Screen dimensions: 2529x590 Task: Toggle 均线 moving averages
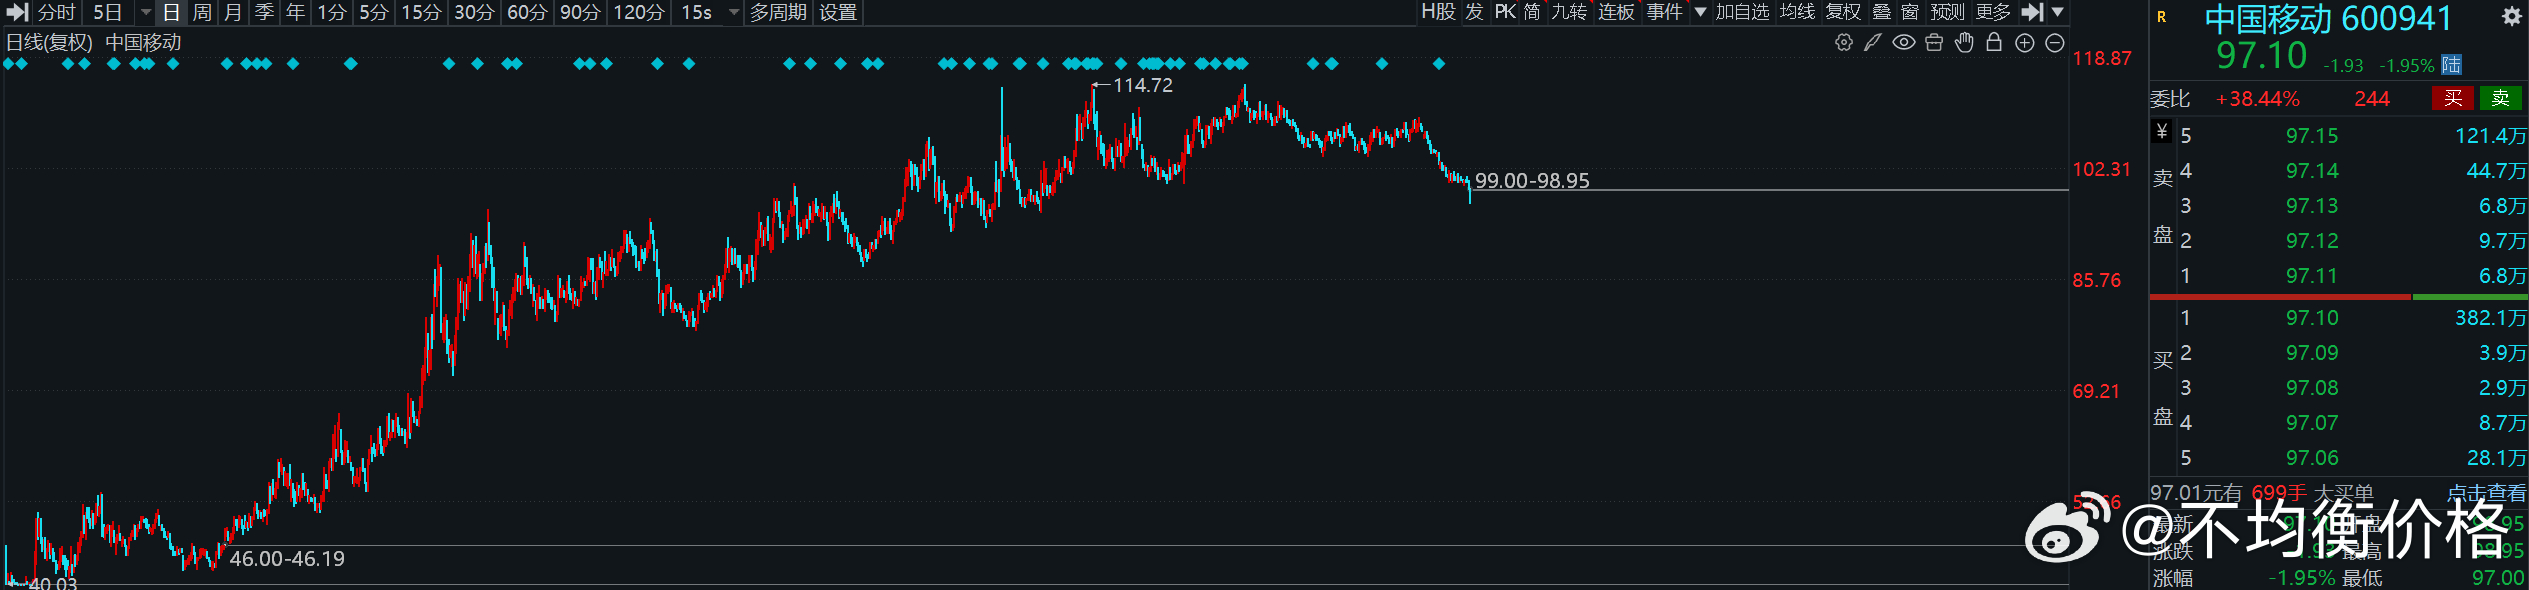[1797, 12]
